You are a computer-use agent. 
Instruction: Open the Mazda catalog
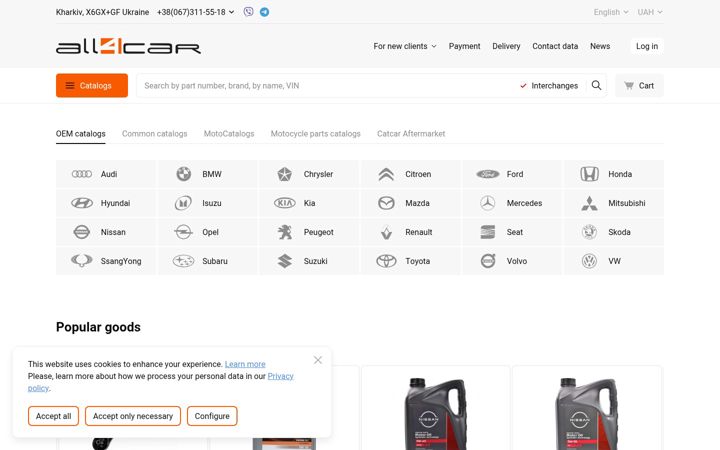tap(410, 203)
